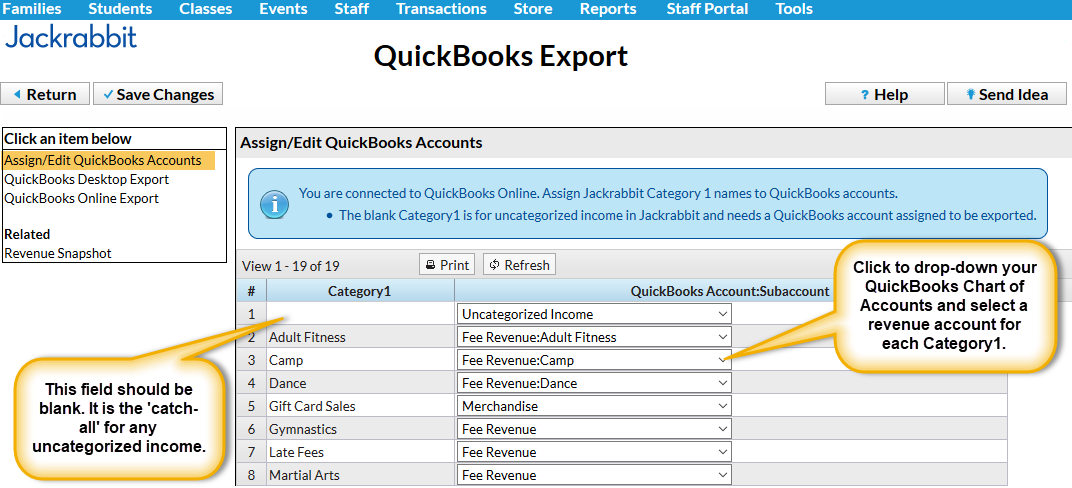Expand Fee Revenue:Adult Fitness dropdown

[x=594, y=337]
